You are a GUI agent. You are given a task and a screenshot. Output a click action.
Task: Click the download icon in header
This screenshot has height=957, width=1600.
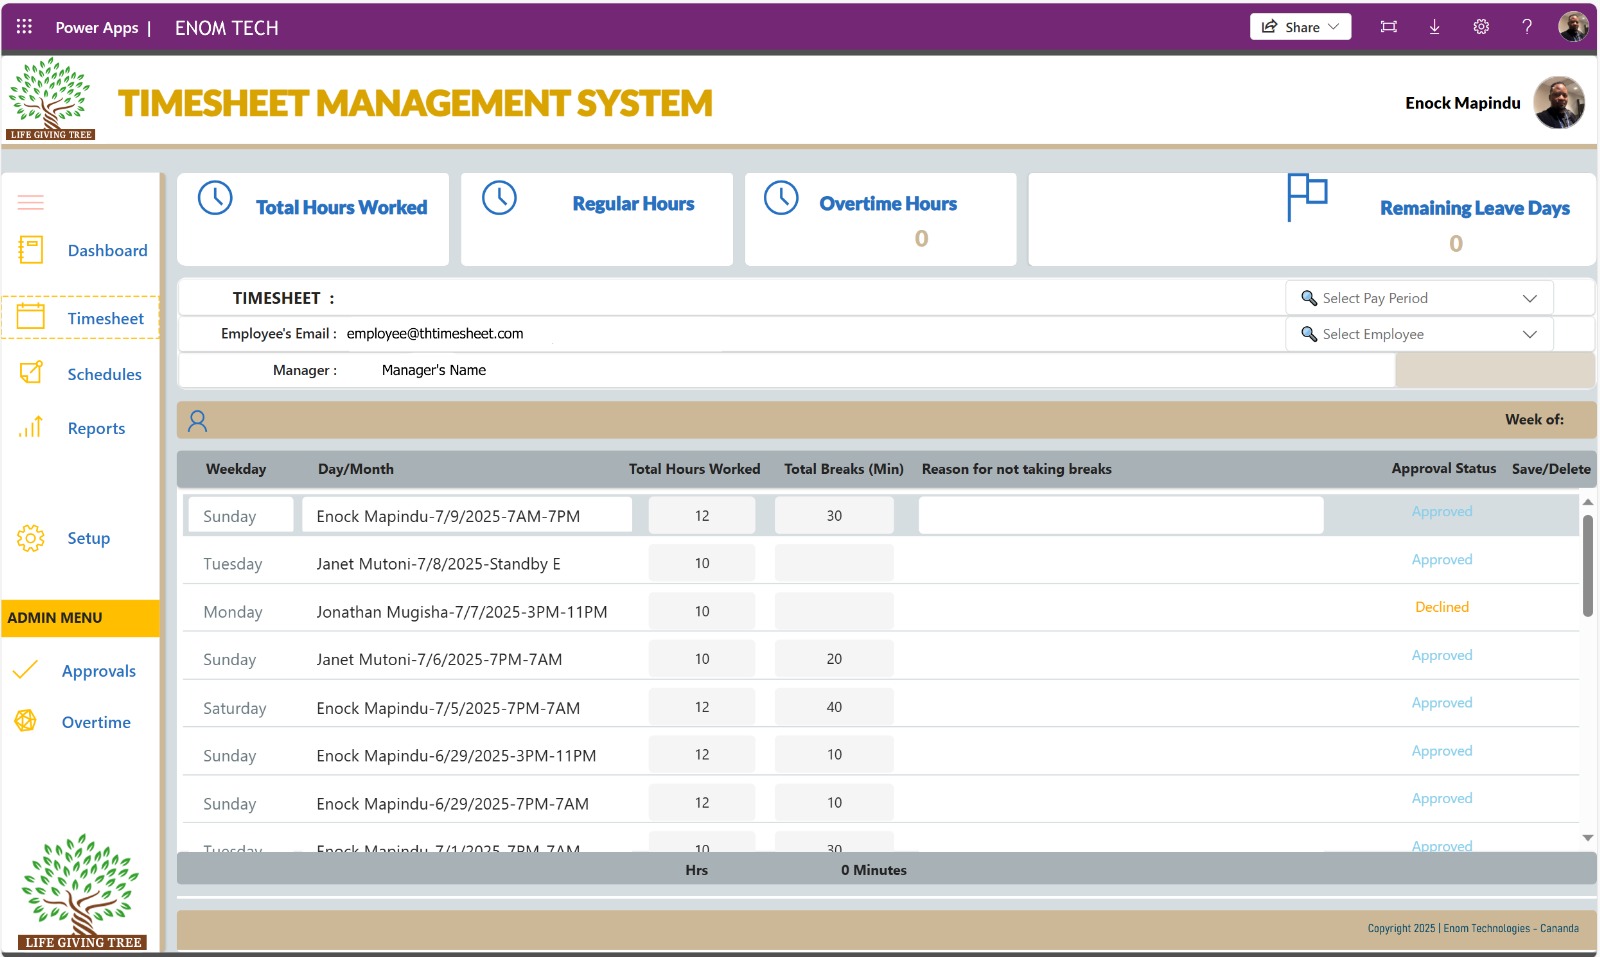pyautogui.click(x=1434, y=27)
